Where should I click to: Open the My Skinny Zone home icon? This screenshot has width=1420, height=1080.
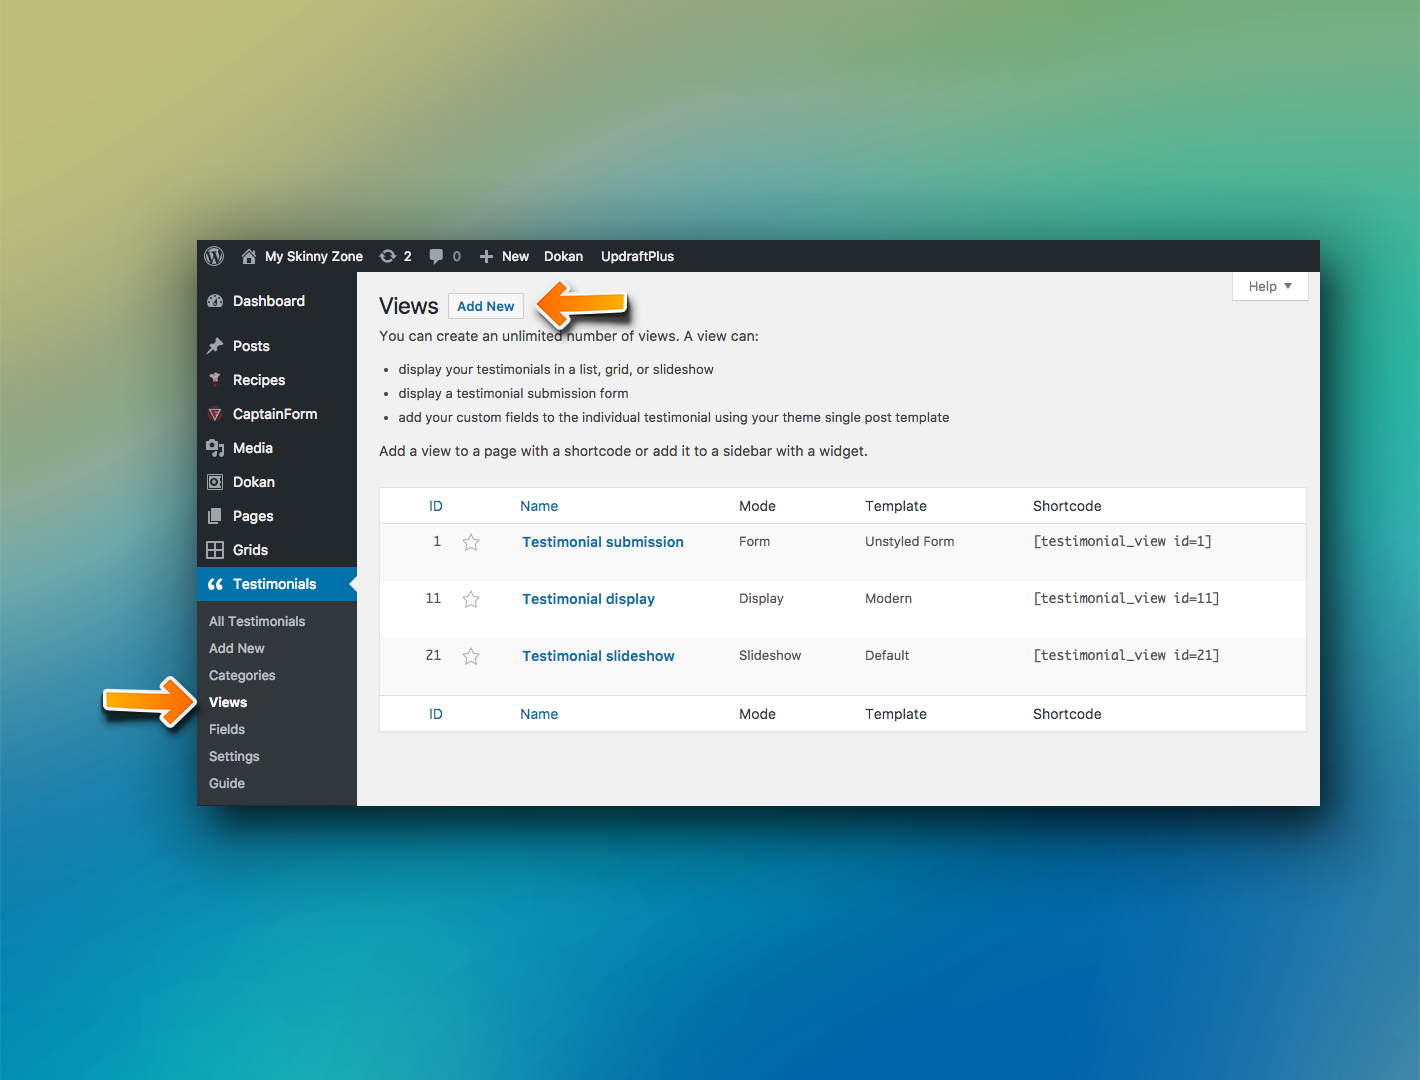tap(249, 257)
